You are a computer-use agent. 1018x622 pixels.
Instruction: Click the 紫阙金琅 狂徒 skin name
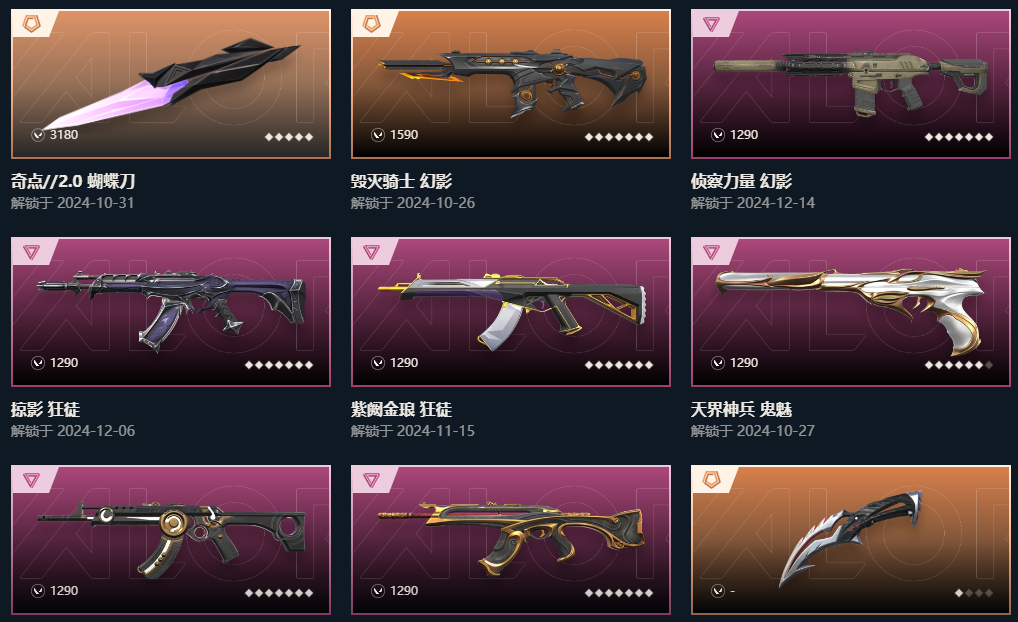pyautogui.click(x=401, y=409)
